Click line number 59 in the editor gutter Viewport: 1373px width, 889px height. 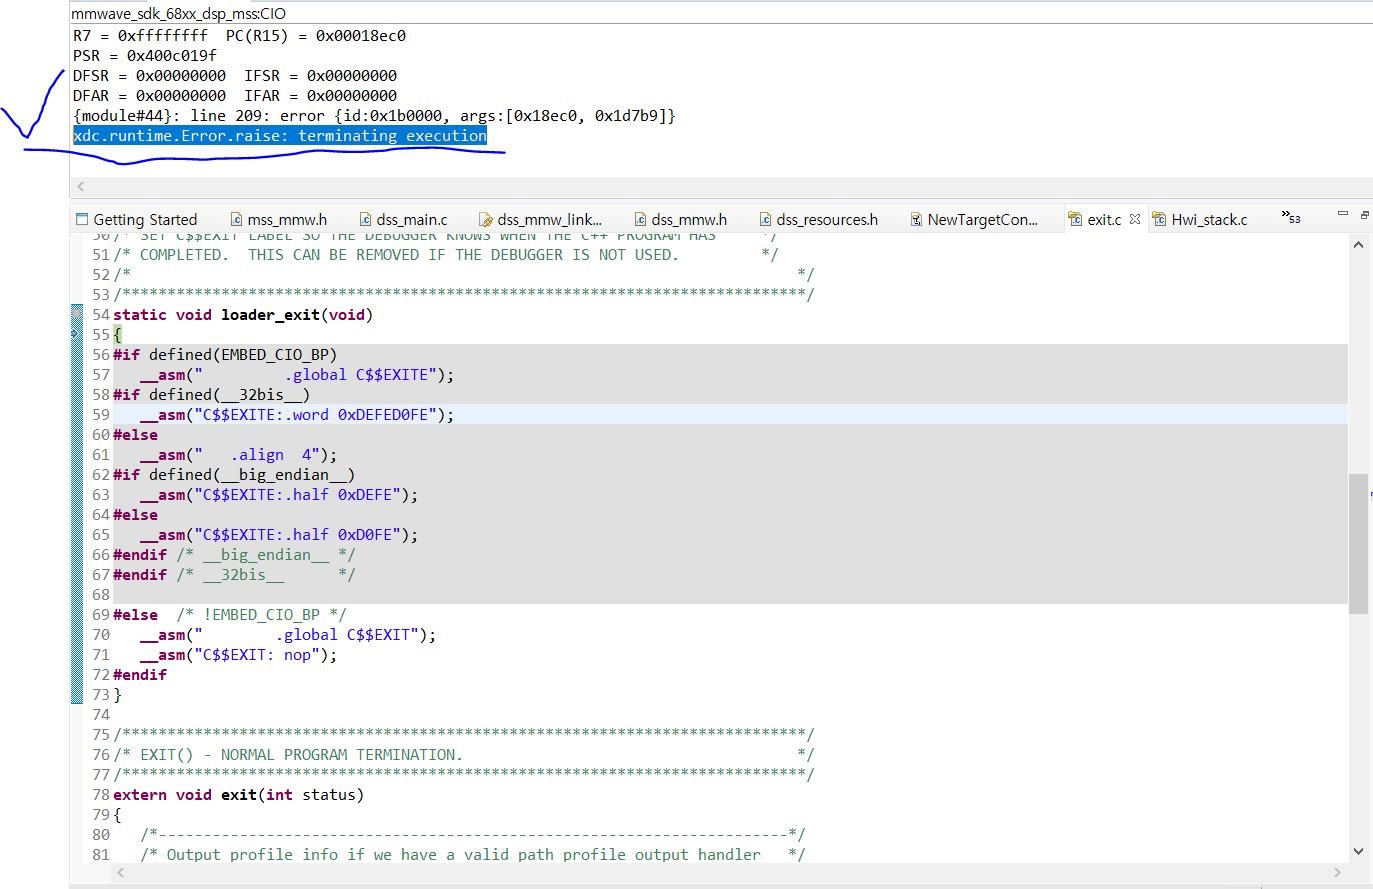[x=100, y=414]
